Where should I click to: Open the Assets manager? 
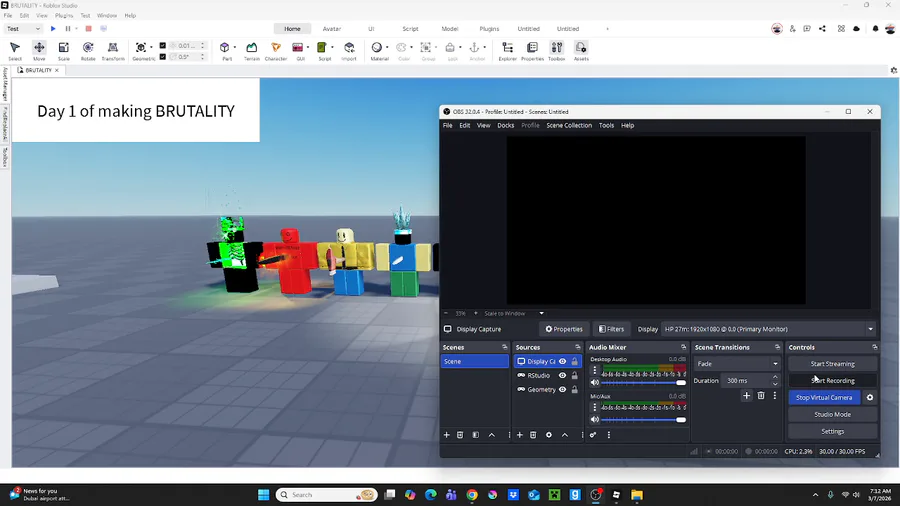581,50
